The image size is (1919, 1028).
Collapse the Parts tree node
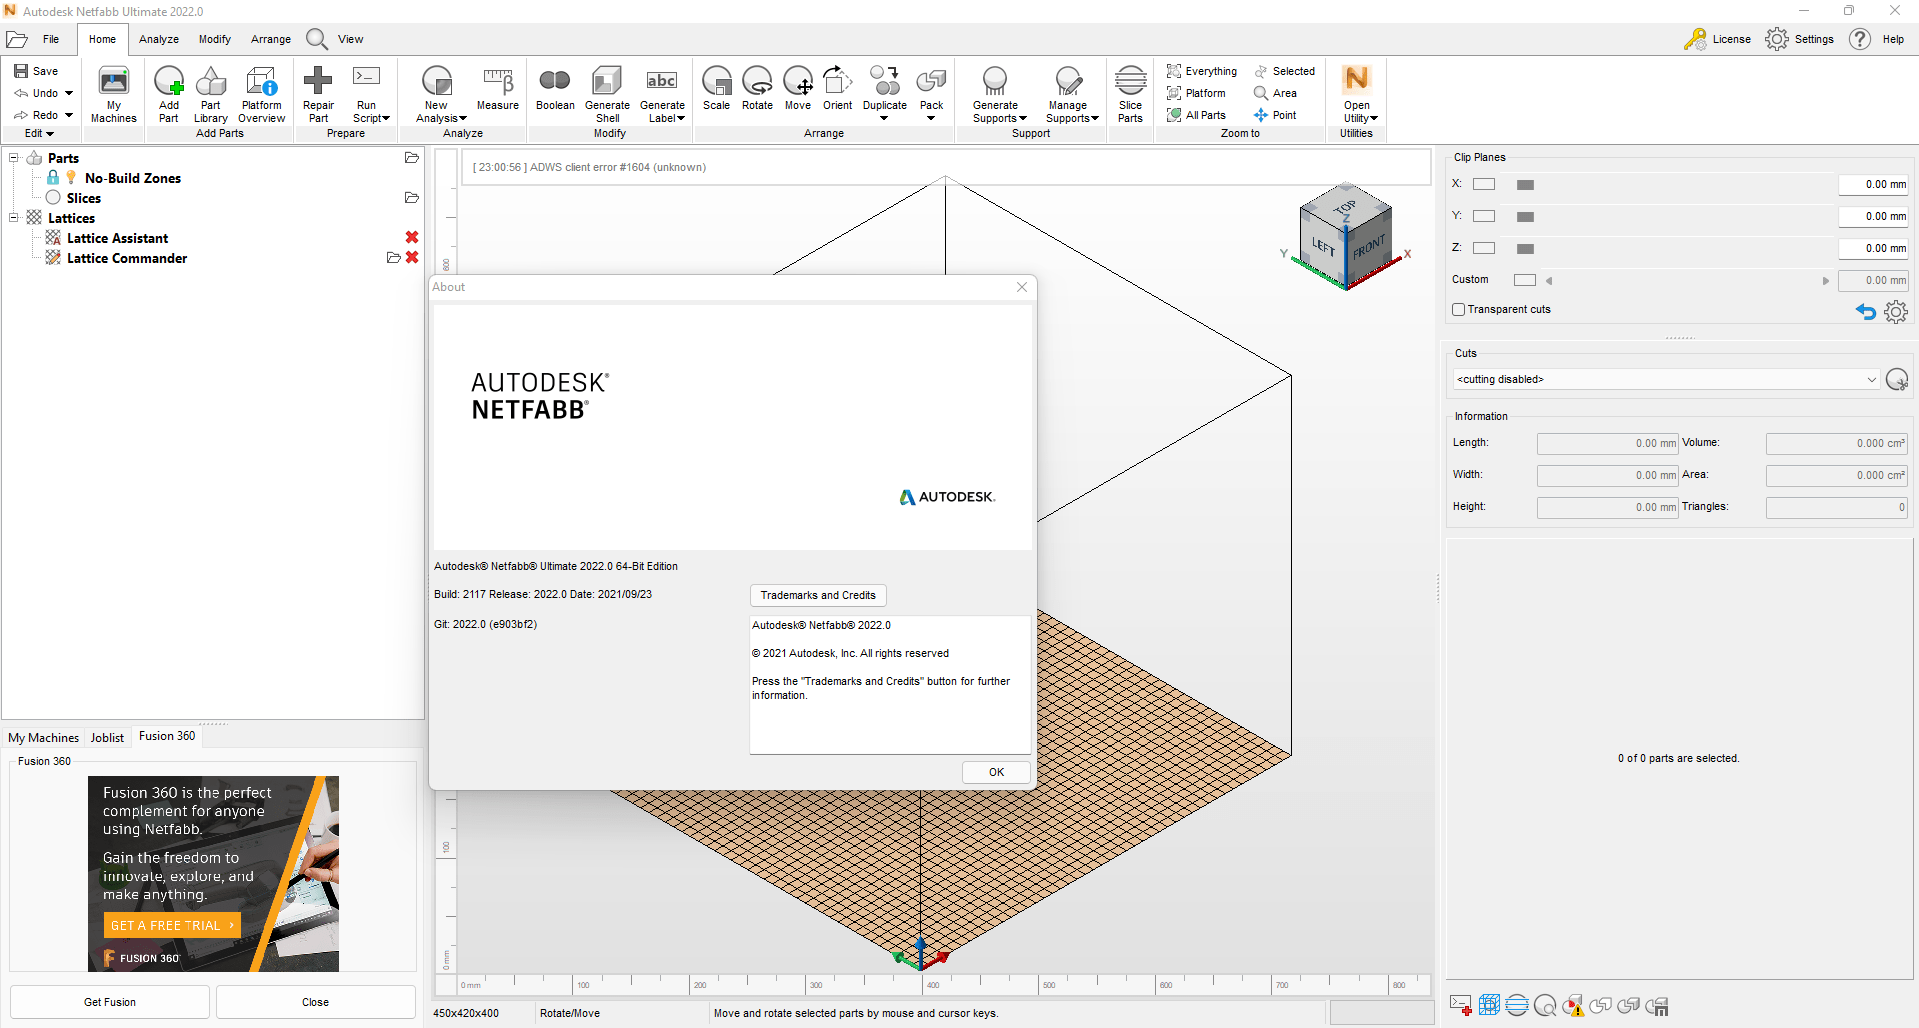click(x=14, y=158)
